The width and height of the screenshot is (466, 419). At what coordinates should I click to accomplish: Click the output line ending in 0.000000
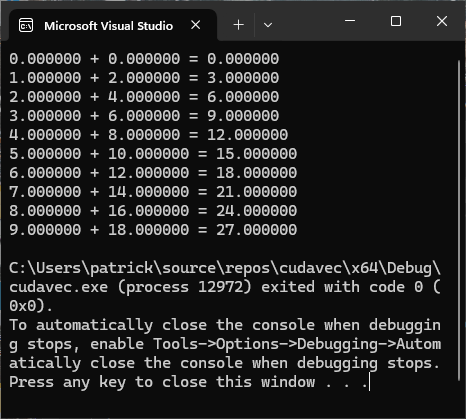[144, 59]
